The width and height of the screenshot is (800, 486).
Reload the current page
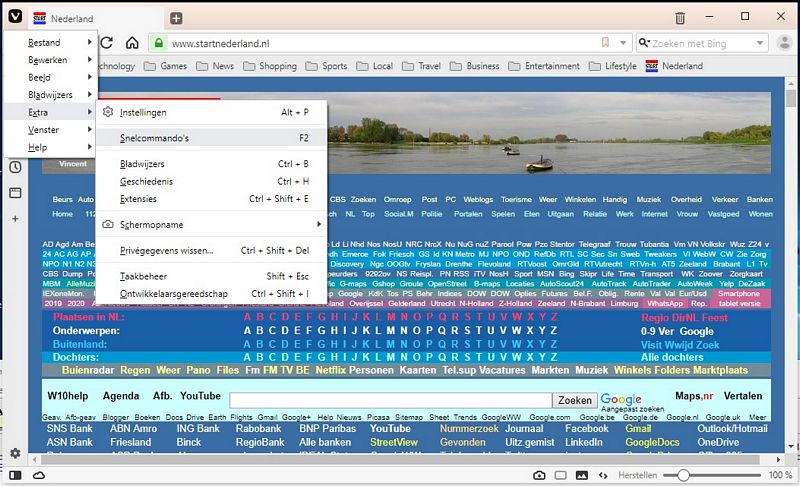click(107, 43)
